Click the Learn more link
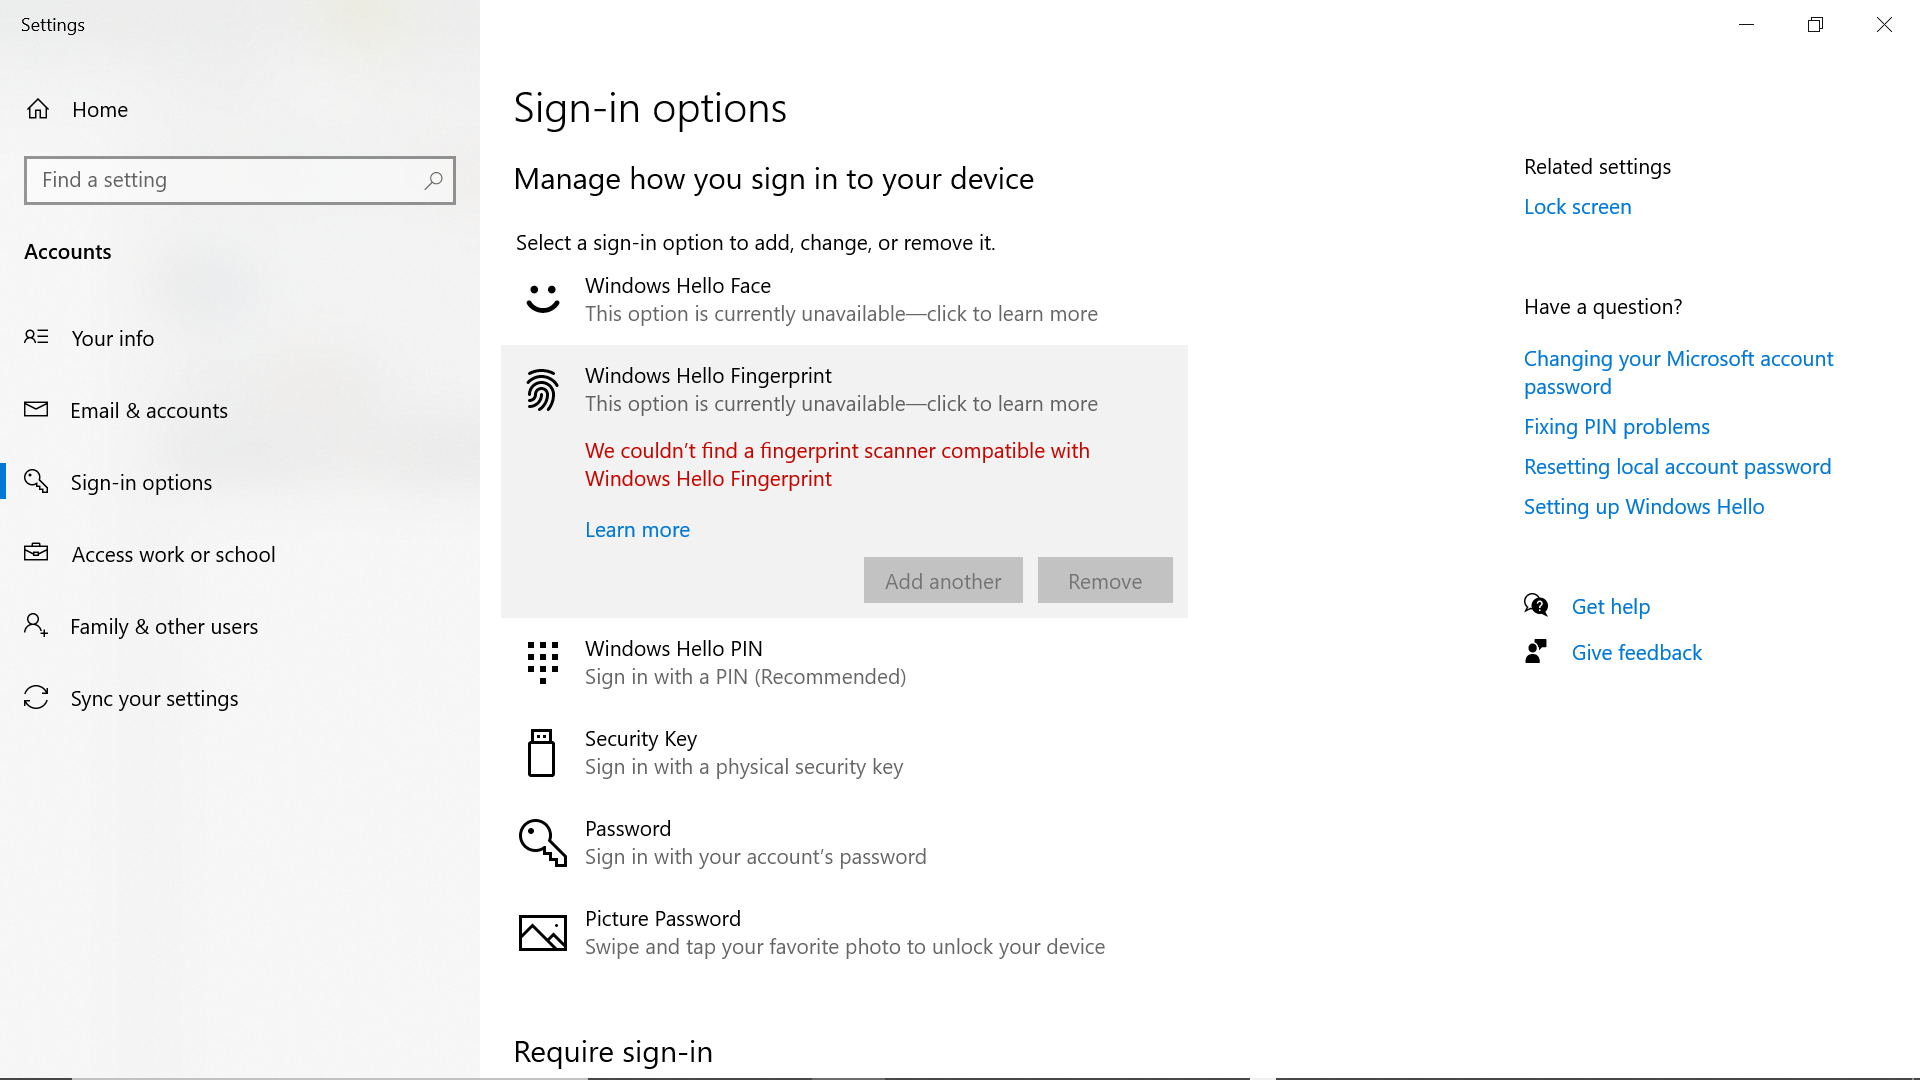The height and width of the screenshot is (1080, 1920). coord(637,530)
